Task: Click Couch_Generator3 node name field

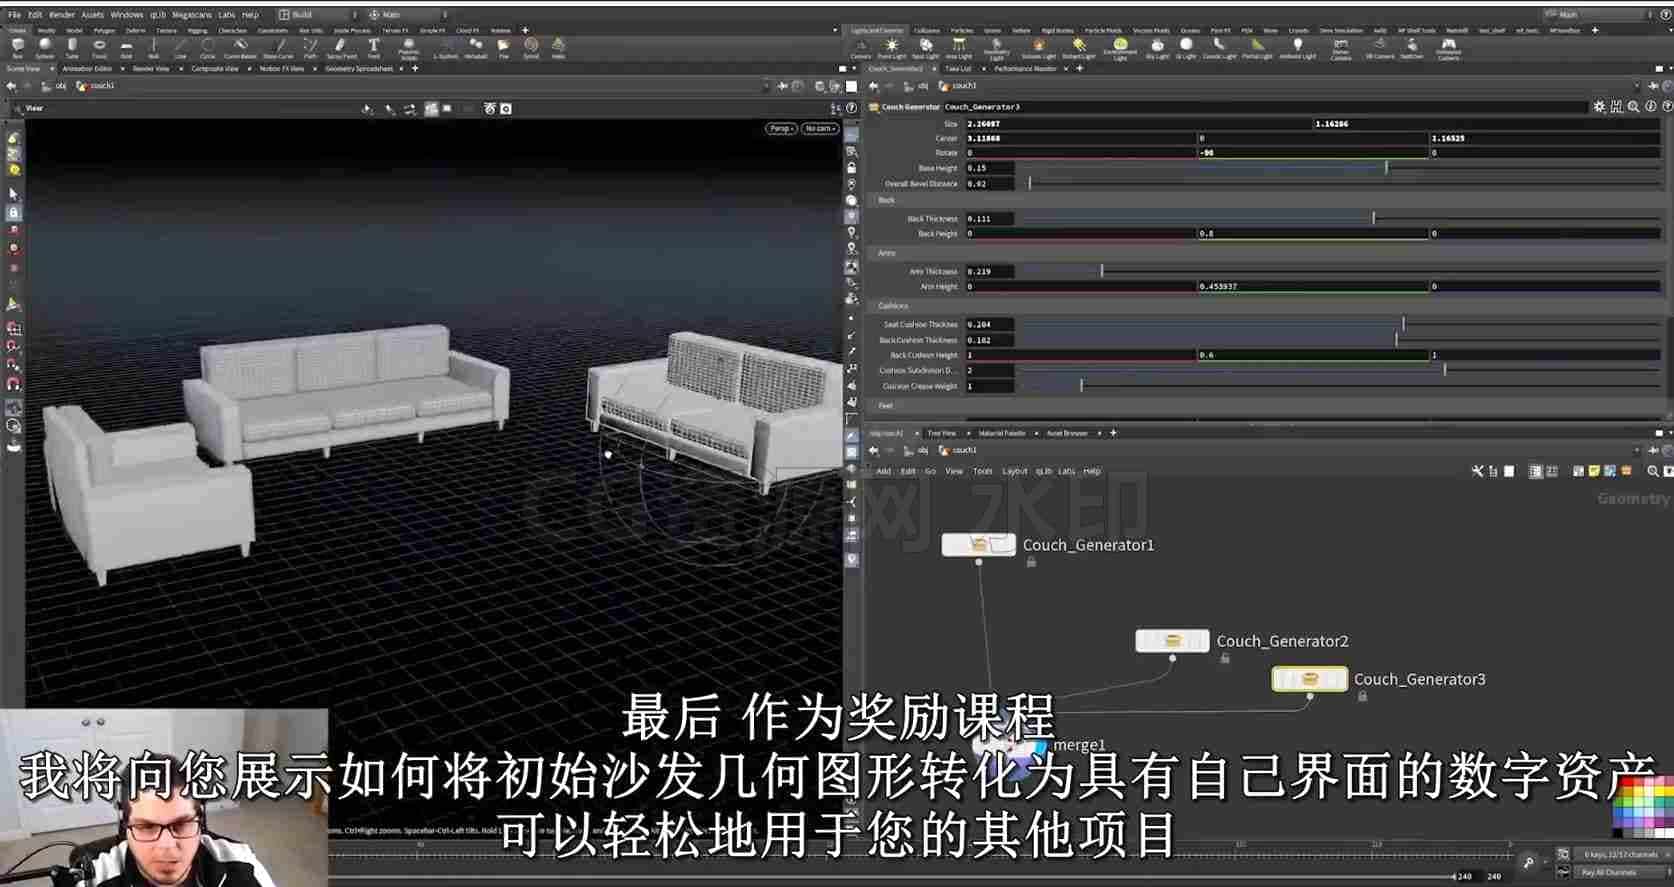Action: click(1265, 106)
